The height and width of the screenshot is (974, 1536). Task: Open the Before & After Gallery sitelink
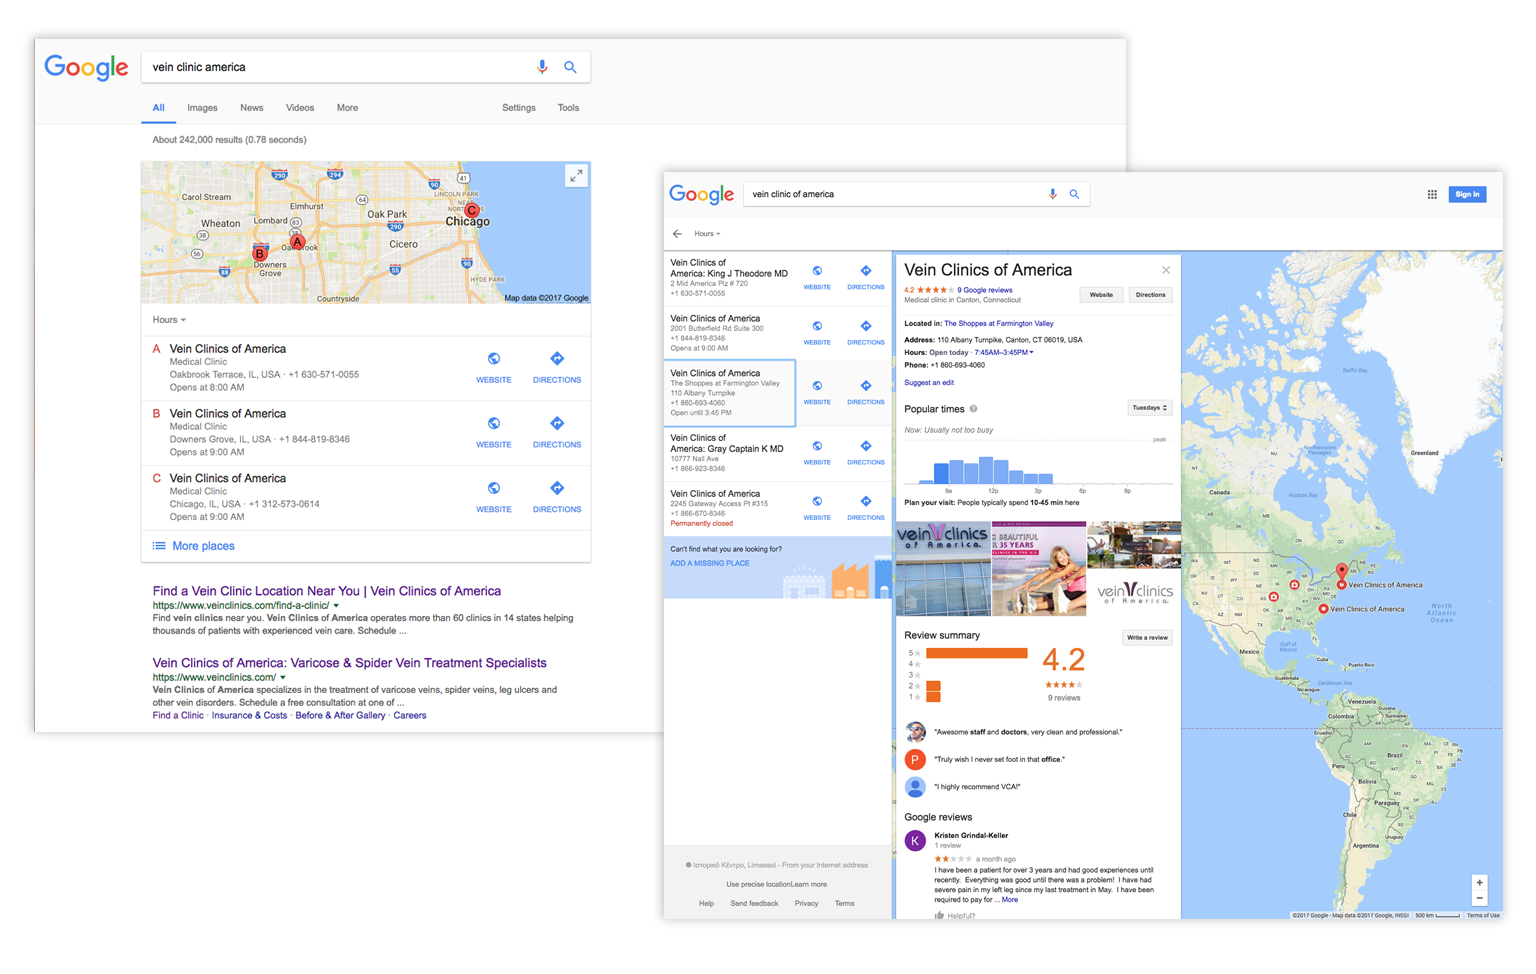340,716
